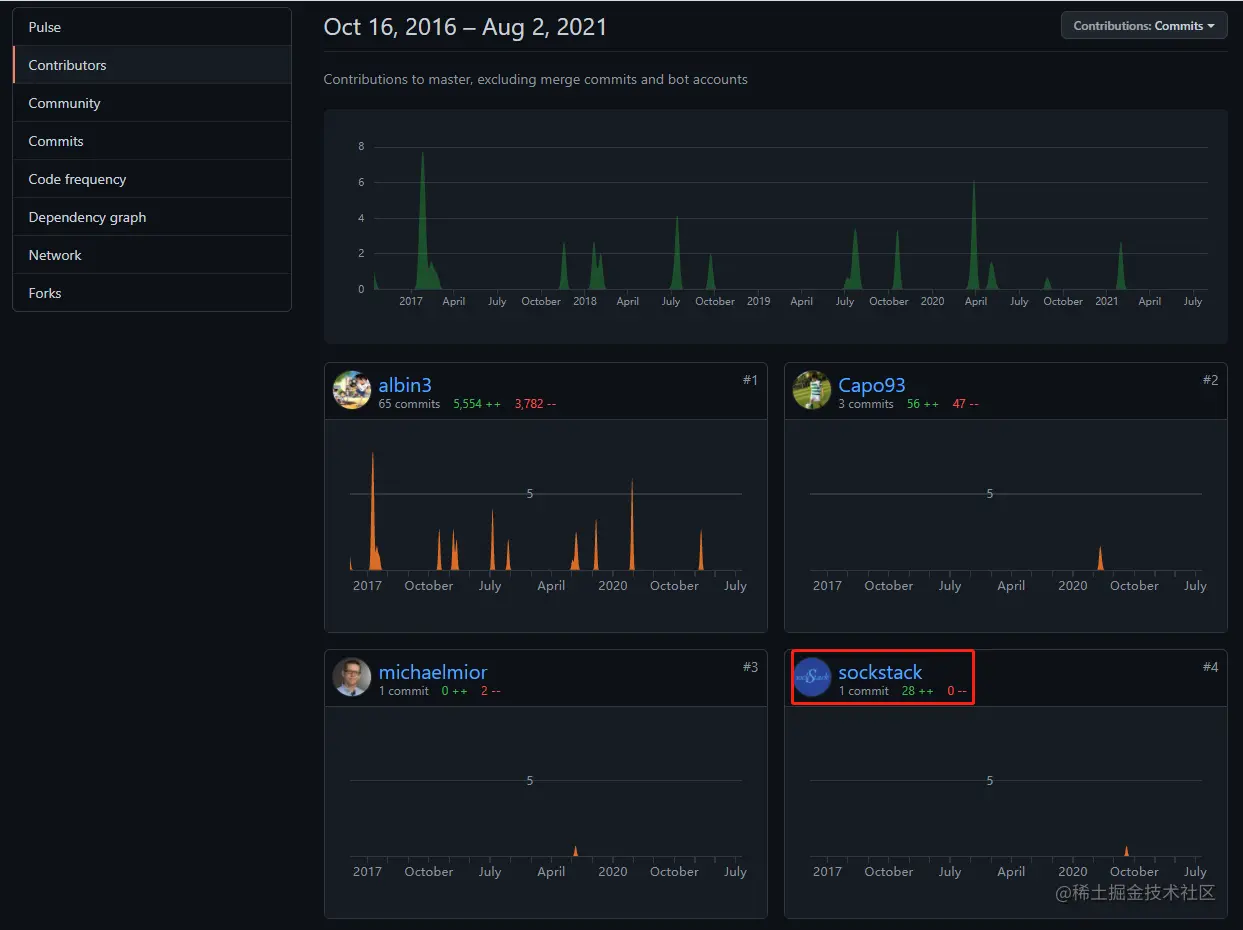Click the #1 rank on albin3 card
Screen dimensions: 1243x930
[750, 380]
